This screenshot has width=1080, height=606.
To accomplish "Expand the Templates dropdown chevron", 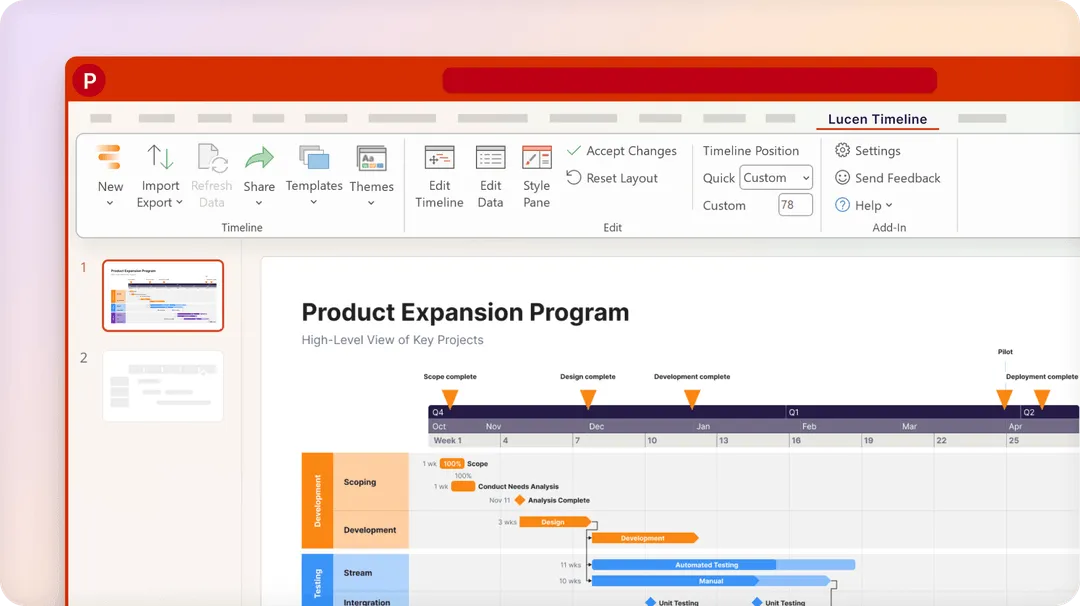I will 314,202.
